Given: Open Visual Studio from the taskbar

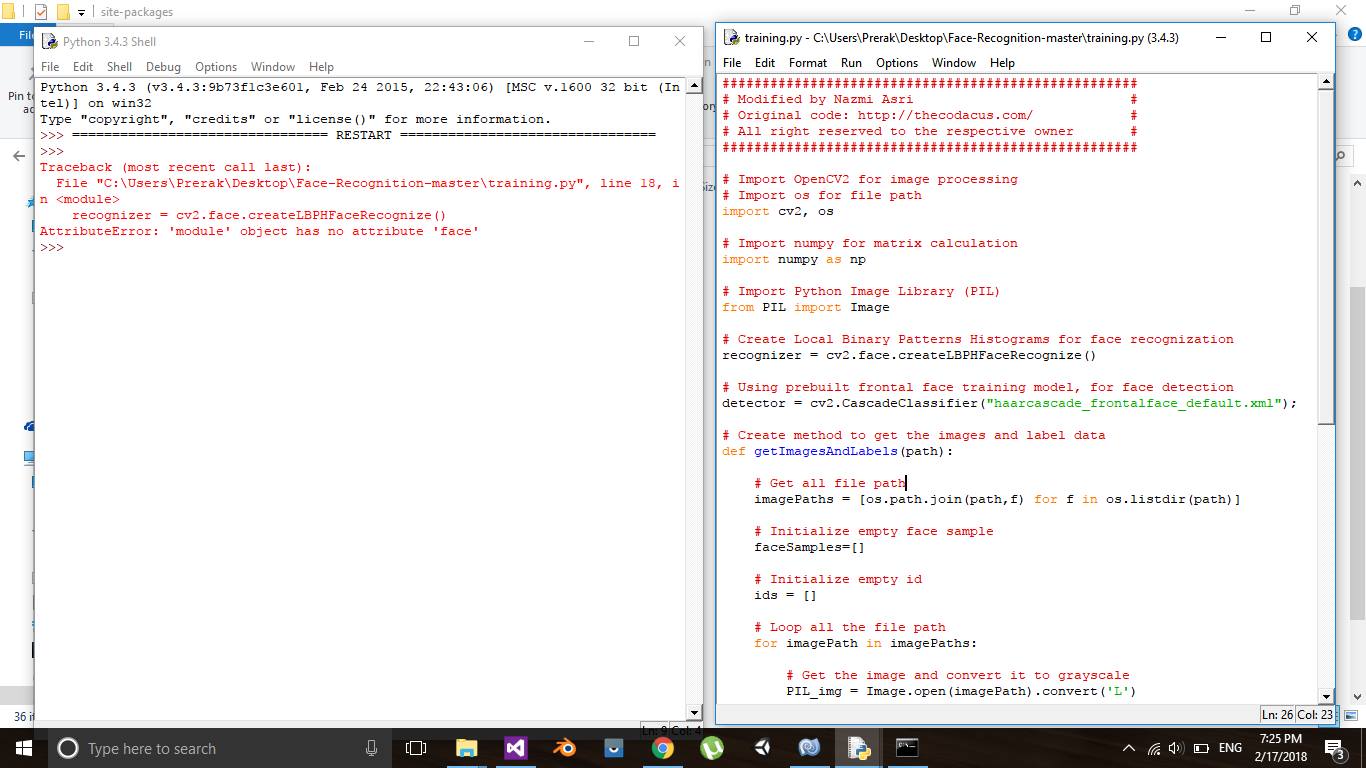Looking at the screenshot, I should (515, 748).
